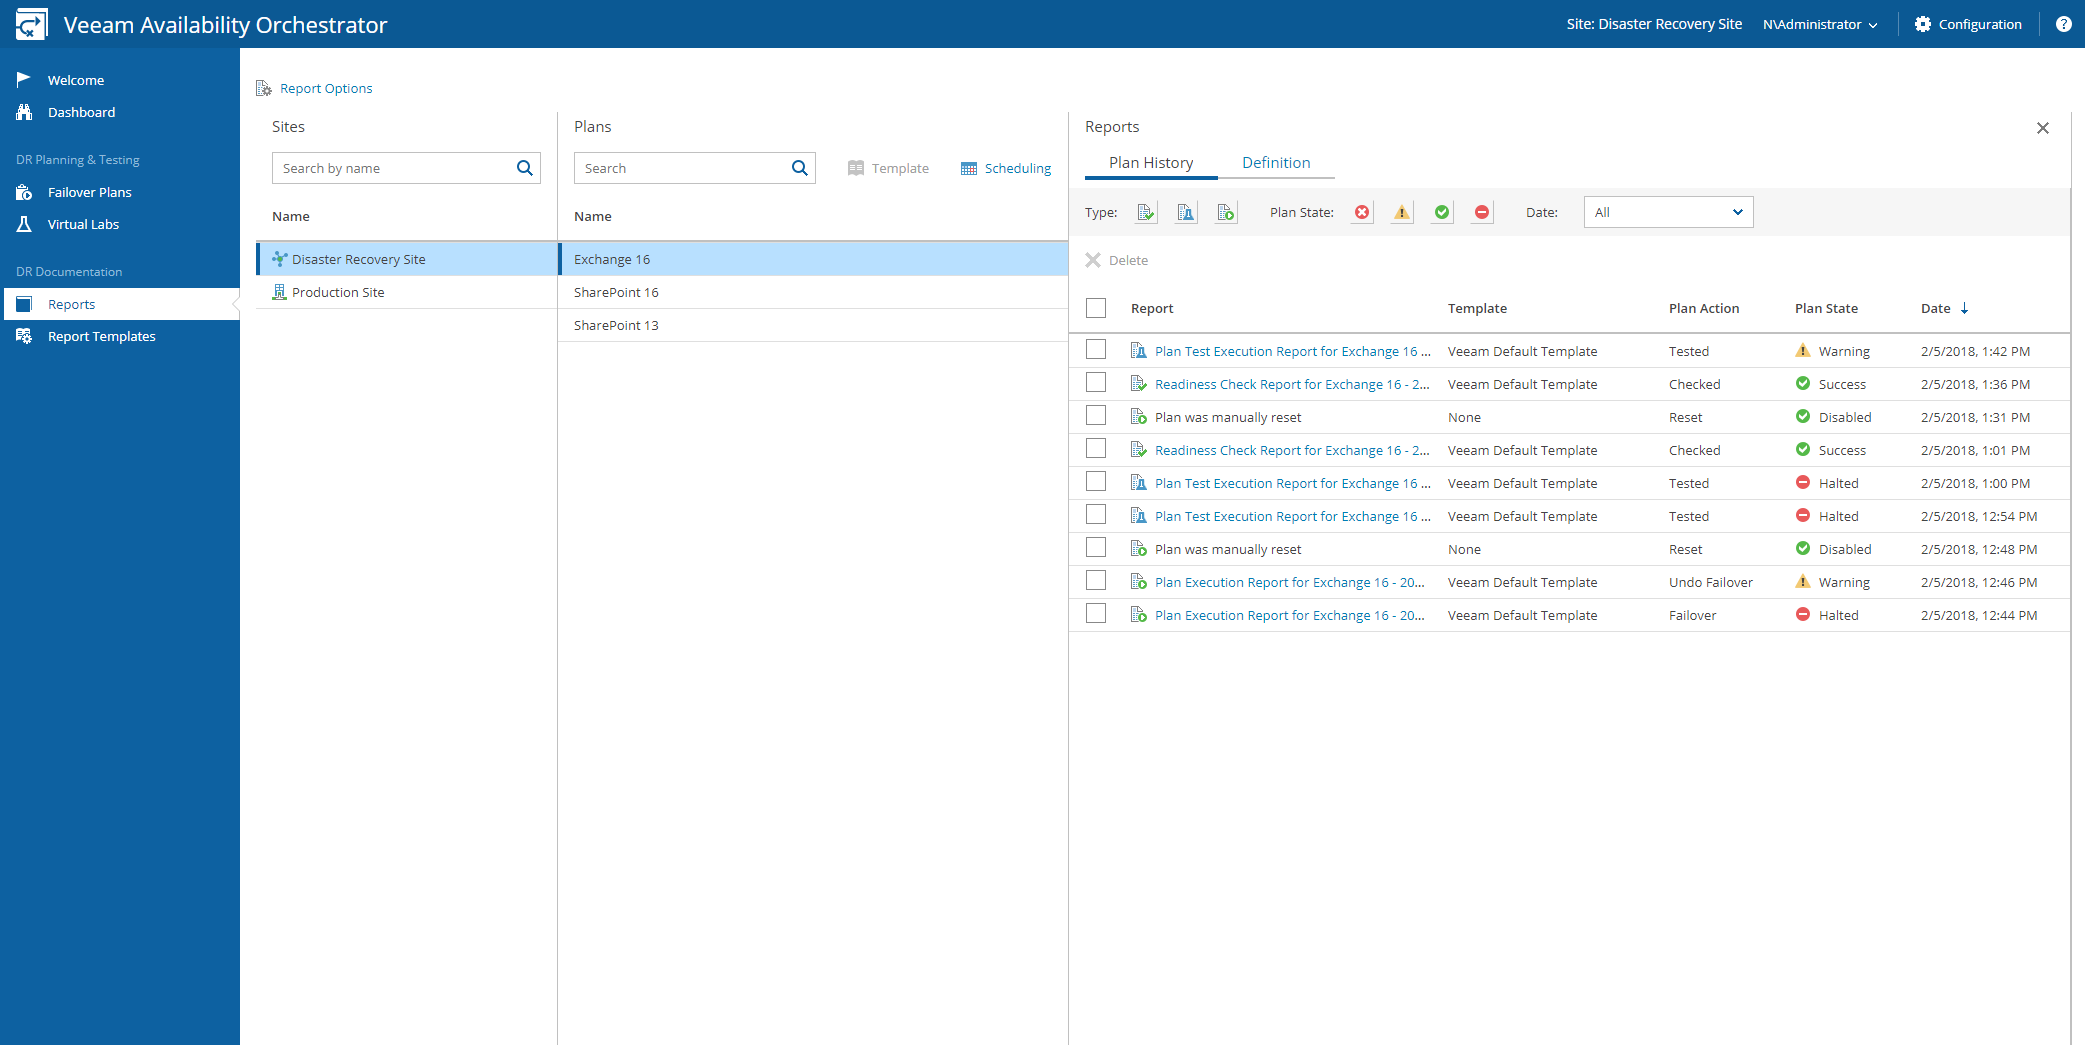Click the Report Options link

(325, 88)
